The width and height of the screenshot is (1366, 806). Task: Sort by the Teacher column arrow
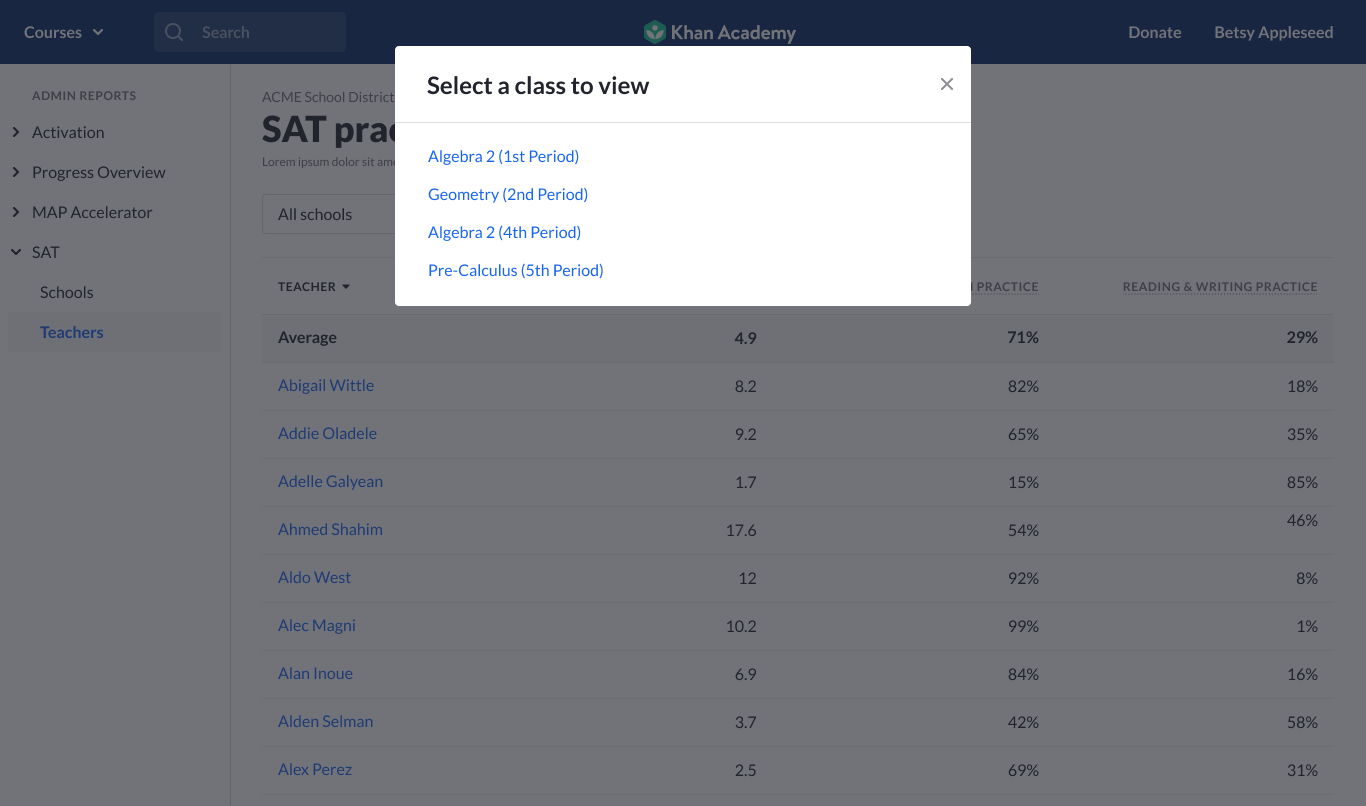(346, 287)
